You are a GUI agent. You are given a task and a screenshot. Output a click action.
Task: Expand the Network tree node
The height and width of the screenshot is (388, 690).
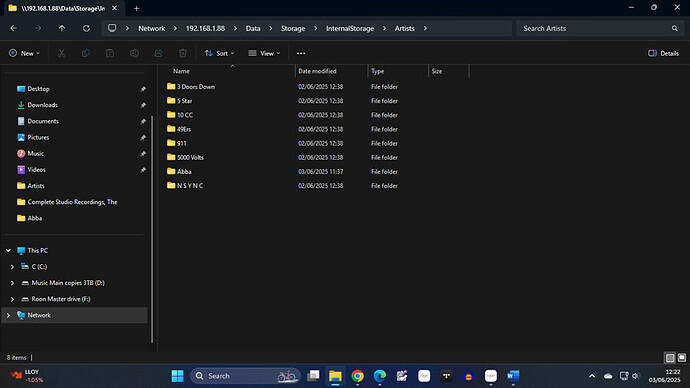click(x=8, y=315)
